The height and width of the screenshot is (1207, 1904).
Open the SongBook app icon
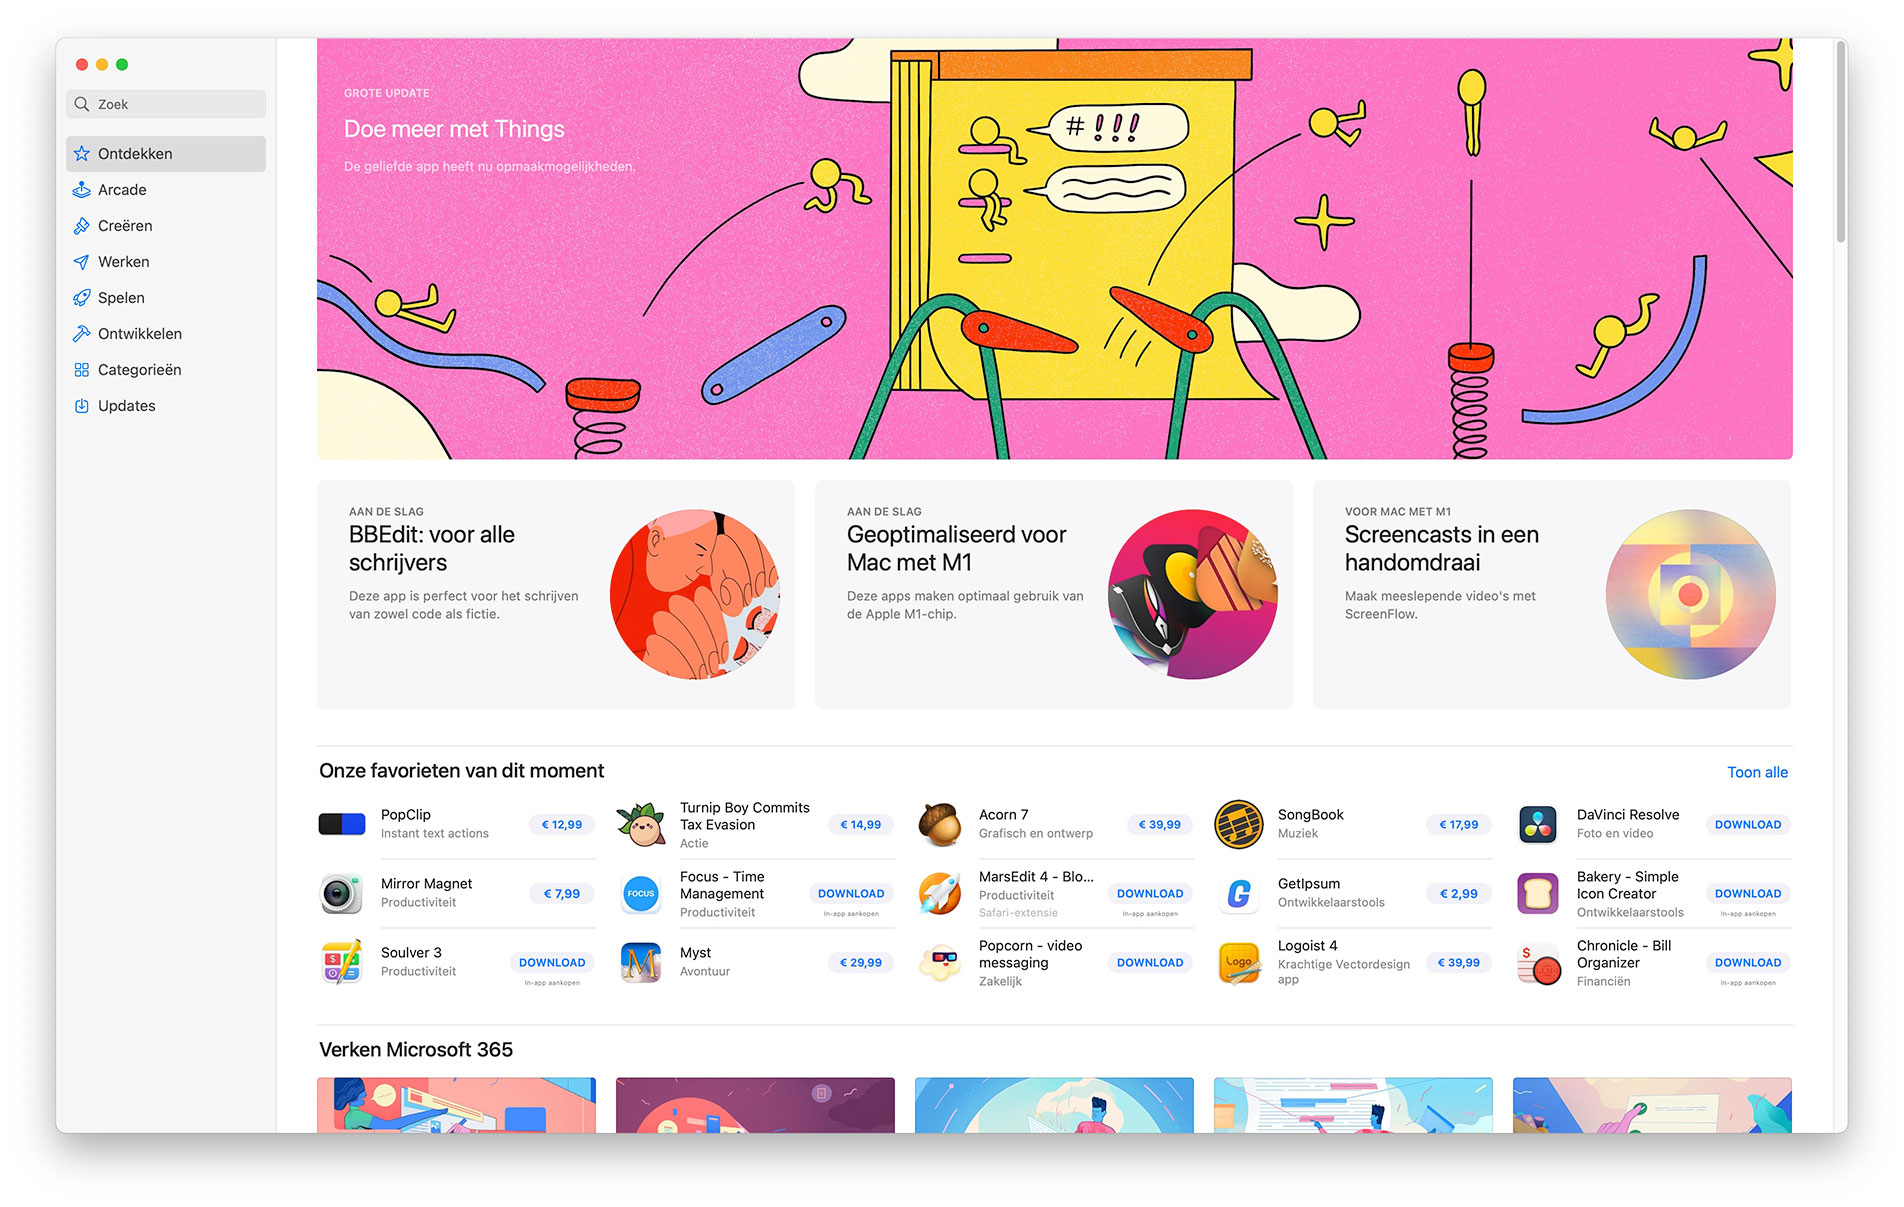click(1239, 825)
